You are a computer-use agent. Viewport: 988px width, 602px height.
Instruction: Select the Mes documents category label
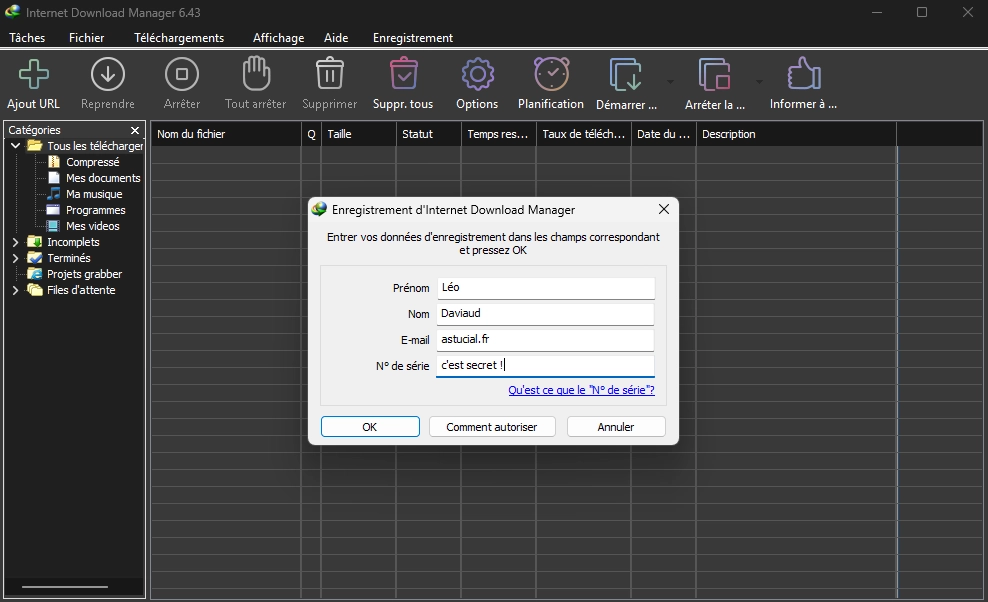[x=103, y=178]
